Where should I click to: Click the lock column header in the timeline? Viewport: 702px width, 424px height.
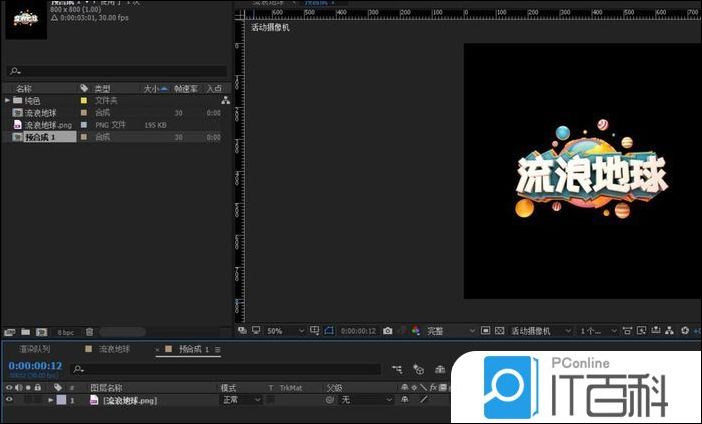(x=38, y=387)
